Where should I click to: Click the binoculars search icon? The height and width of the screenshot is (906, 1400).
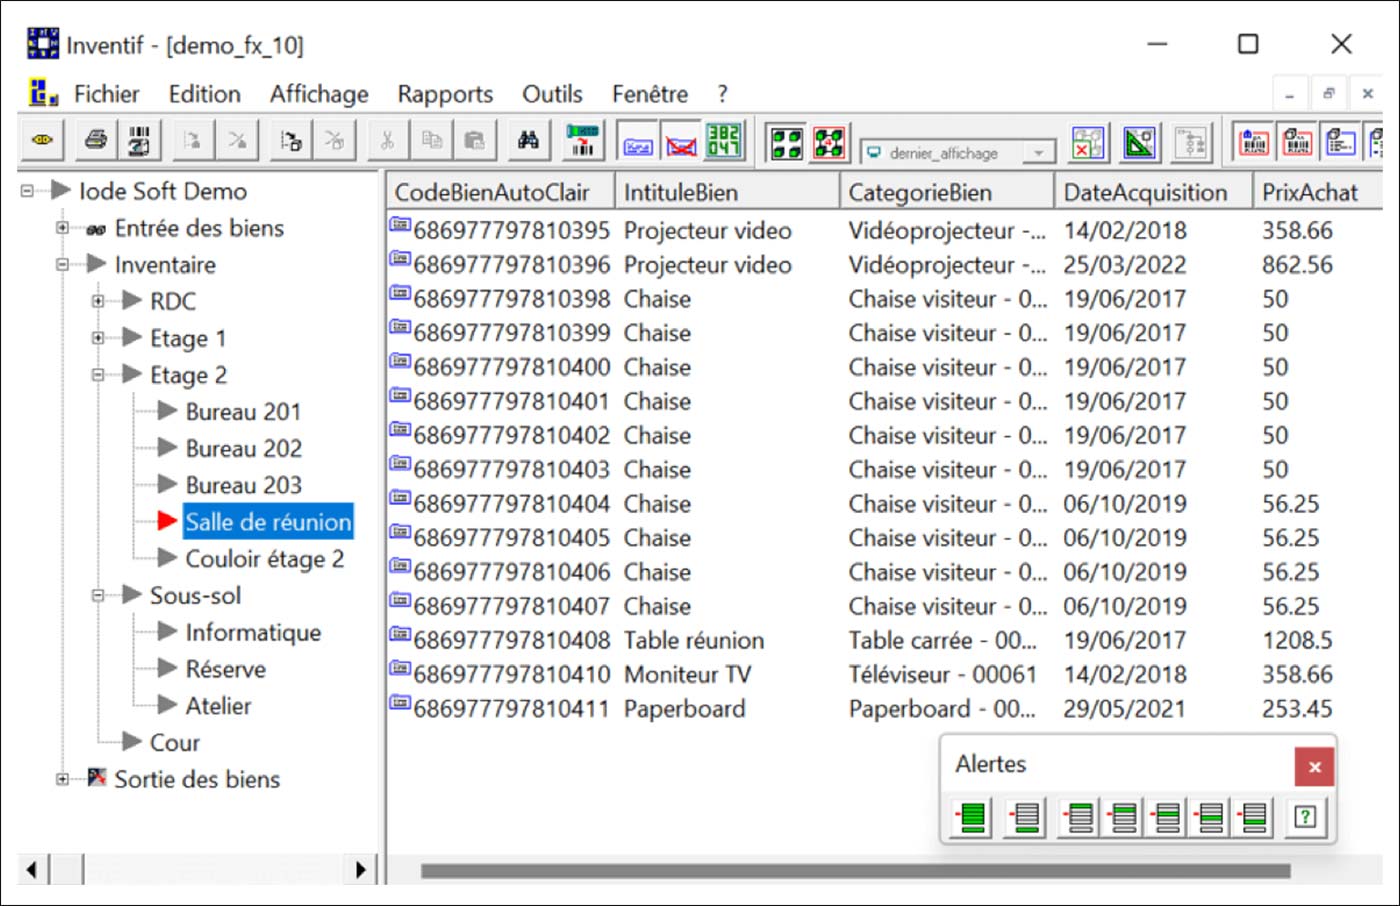click(528, 141)
